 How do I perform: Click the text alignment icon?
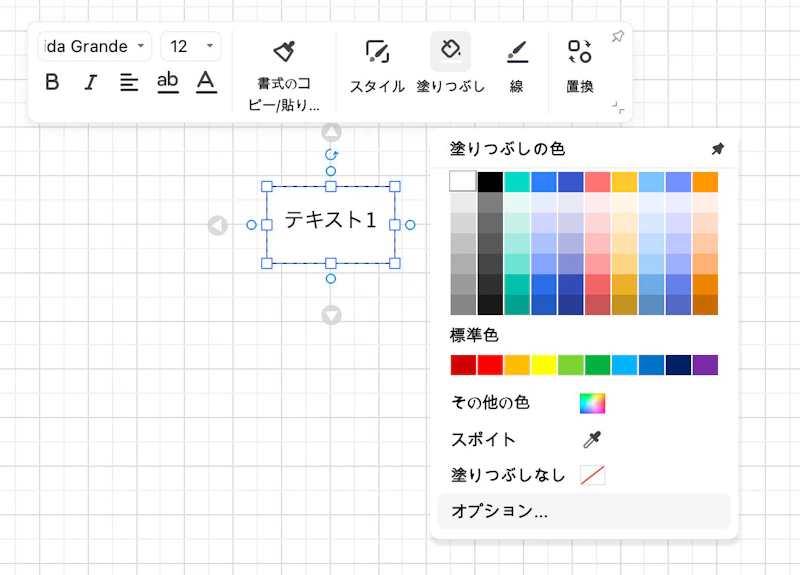point(129,82)
